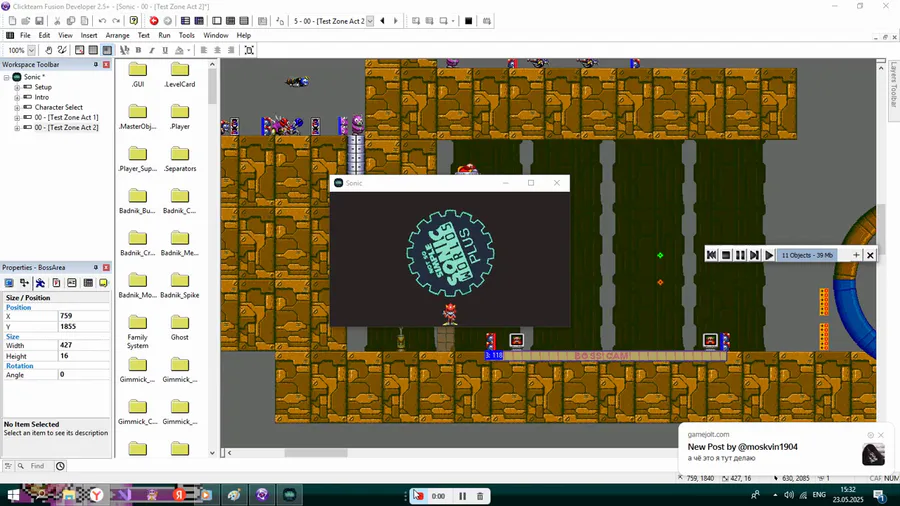
Task: Click the black square stop icon
Action: 468,21
